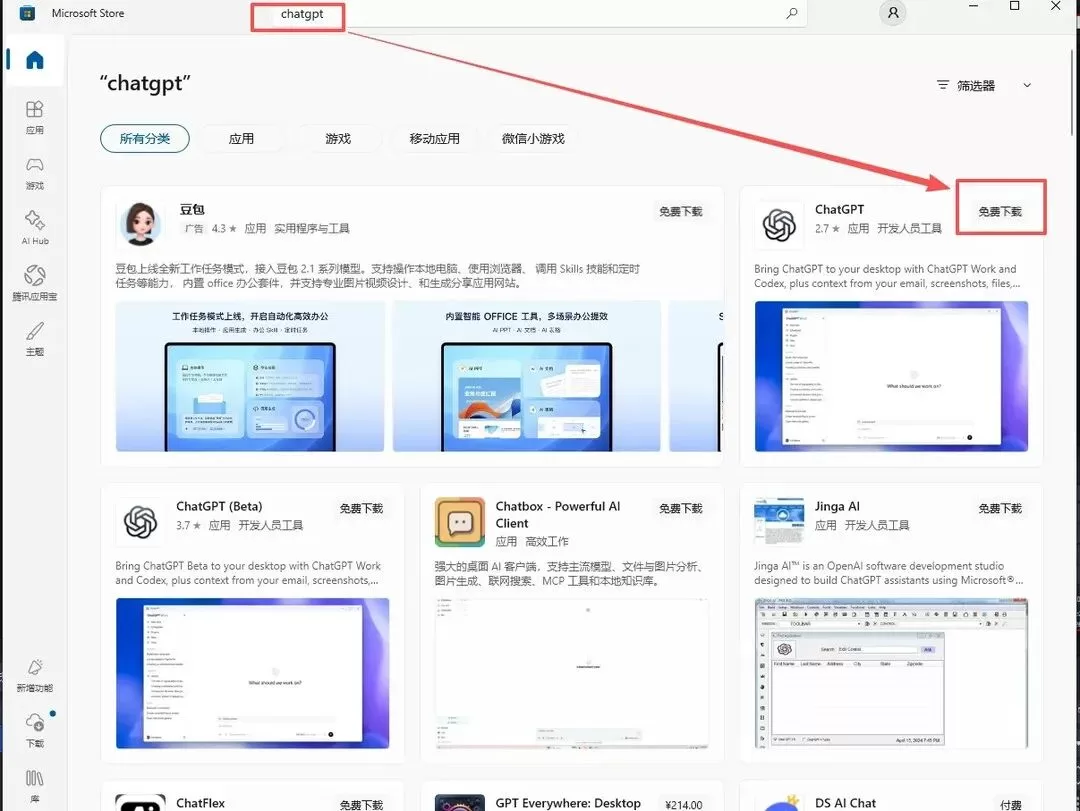Click the Microsoft Store logo icon
1080x811 pixels.
[27, 13]
